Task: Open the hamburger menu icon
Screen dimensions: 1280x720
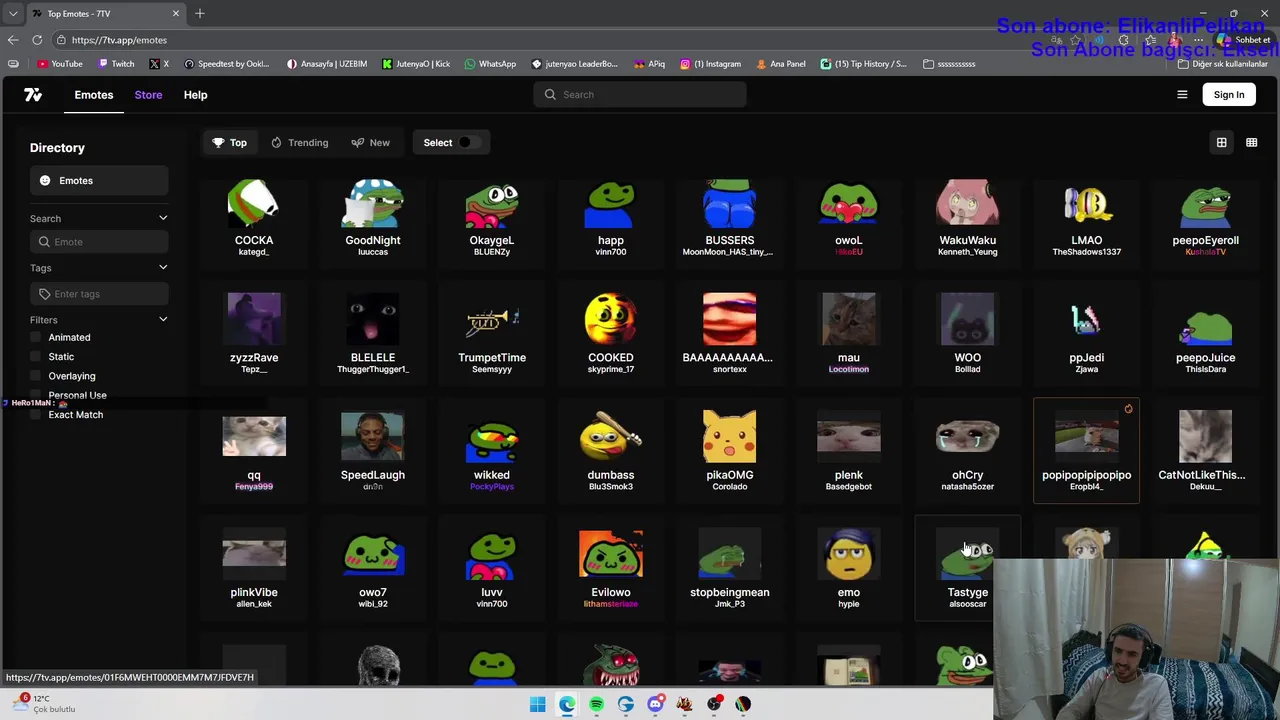Action: tap(1182, 95)
